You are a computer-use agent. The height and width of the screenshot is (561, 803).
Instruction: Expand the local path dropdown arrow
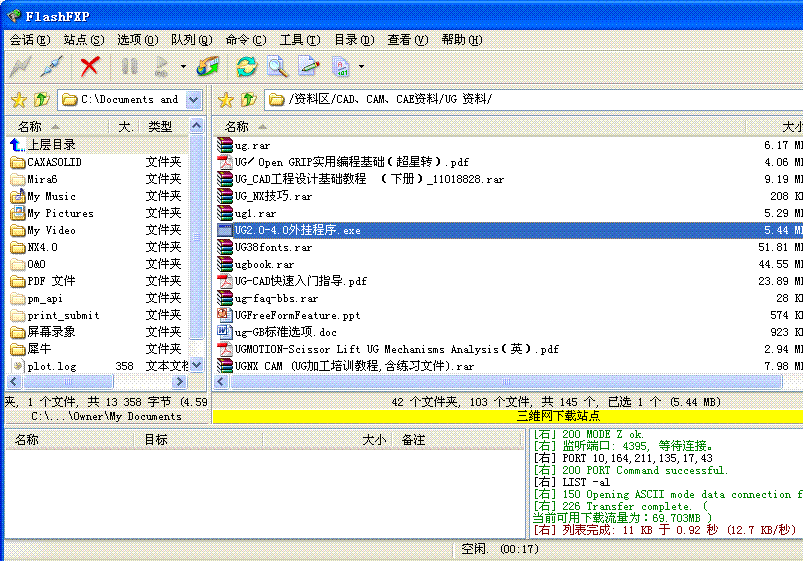tap(193, 99)
